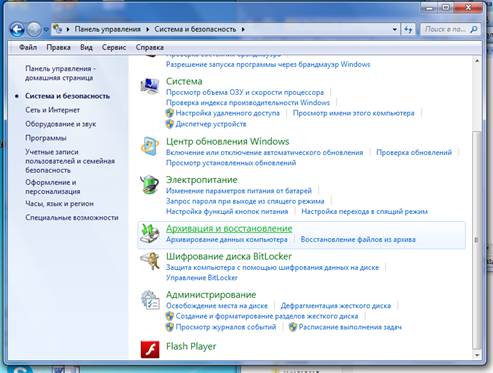Click Шифрование диска BitLocker heading
This screenshot has height=373, width=493.
229,256
